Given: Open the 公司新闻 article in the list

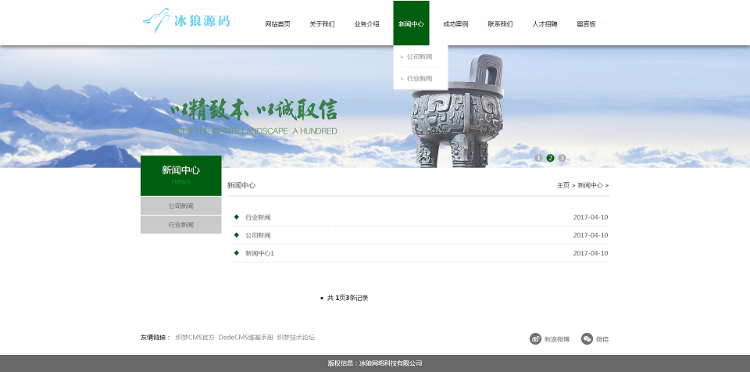Looking at the screenshot, I should coord(258,235).
